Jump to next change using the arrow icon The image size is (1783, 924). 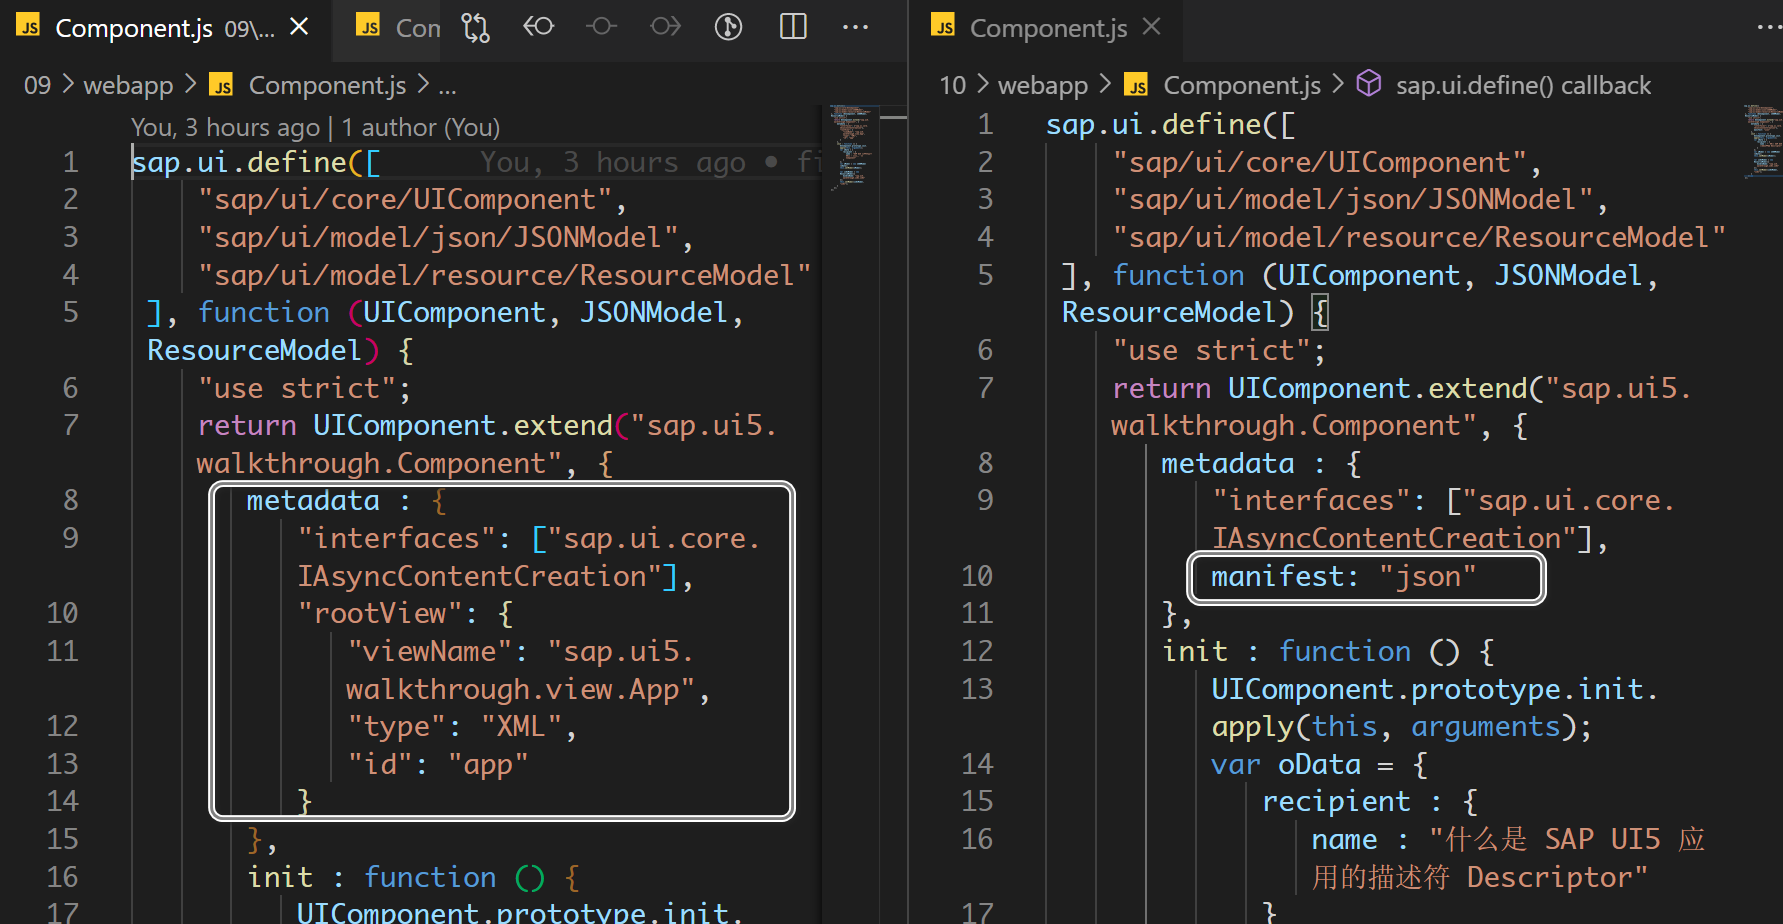click(x=665, y=27)
